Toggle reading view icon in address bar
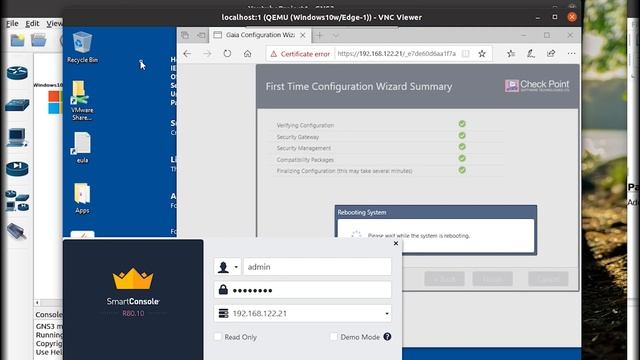 pyautogui.click(x=465, y=53)
